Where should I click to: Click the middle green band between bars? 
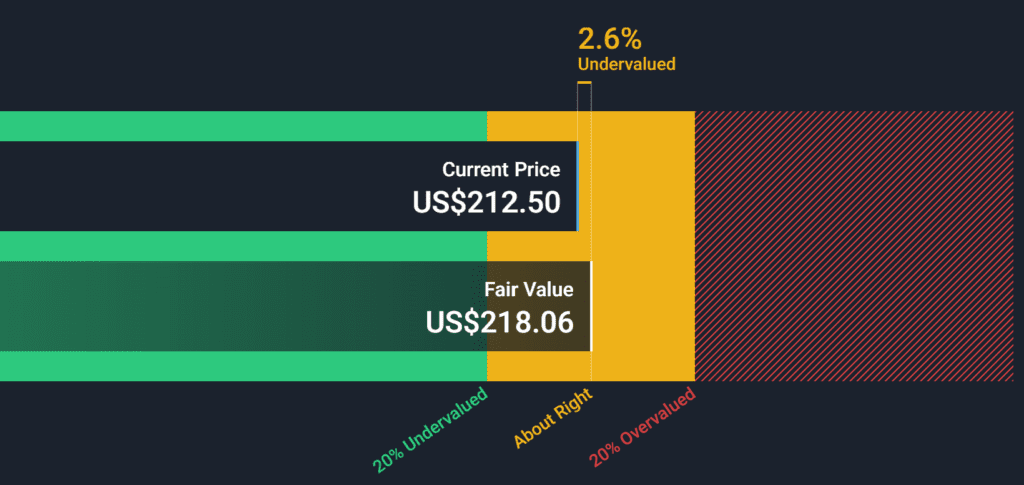coord(243,246)
